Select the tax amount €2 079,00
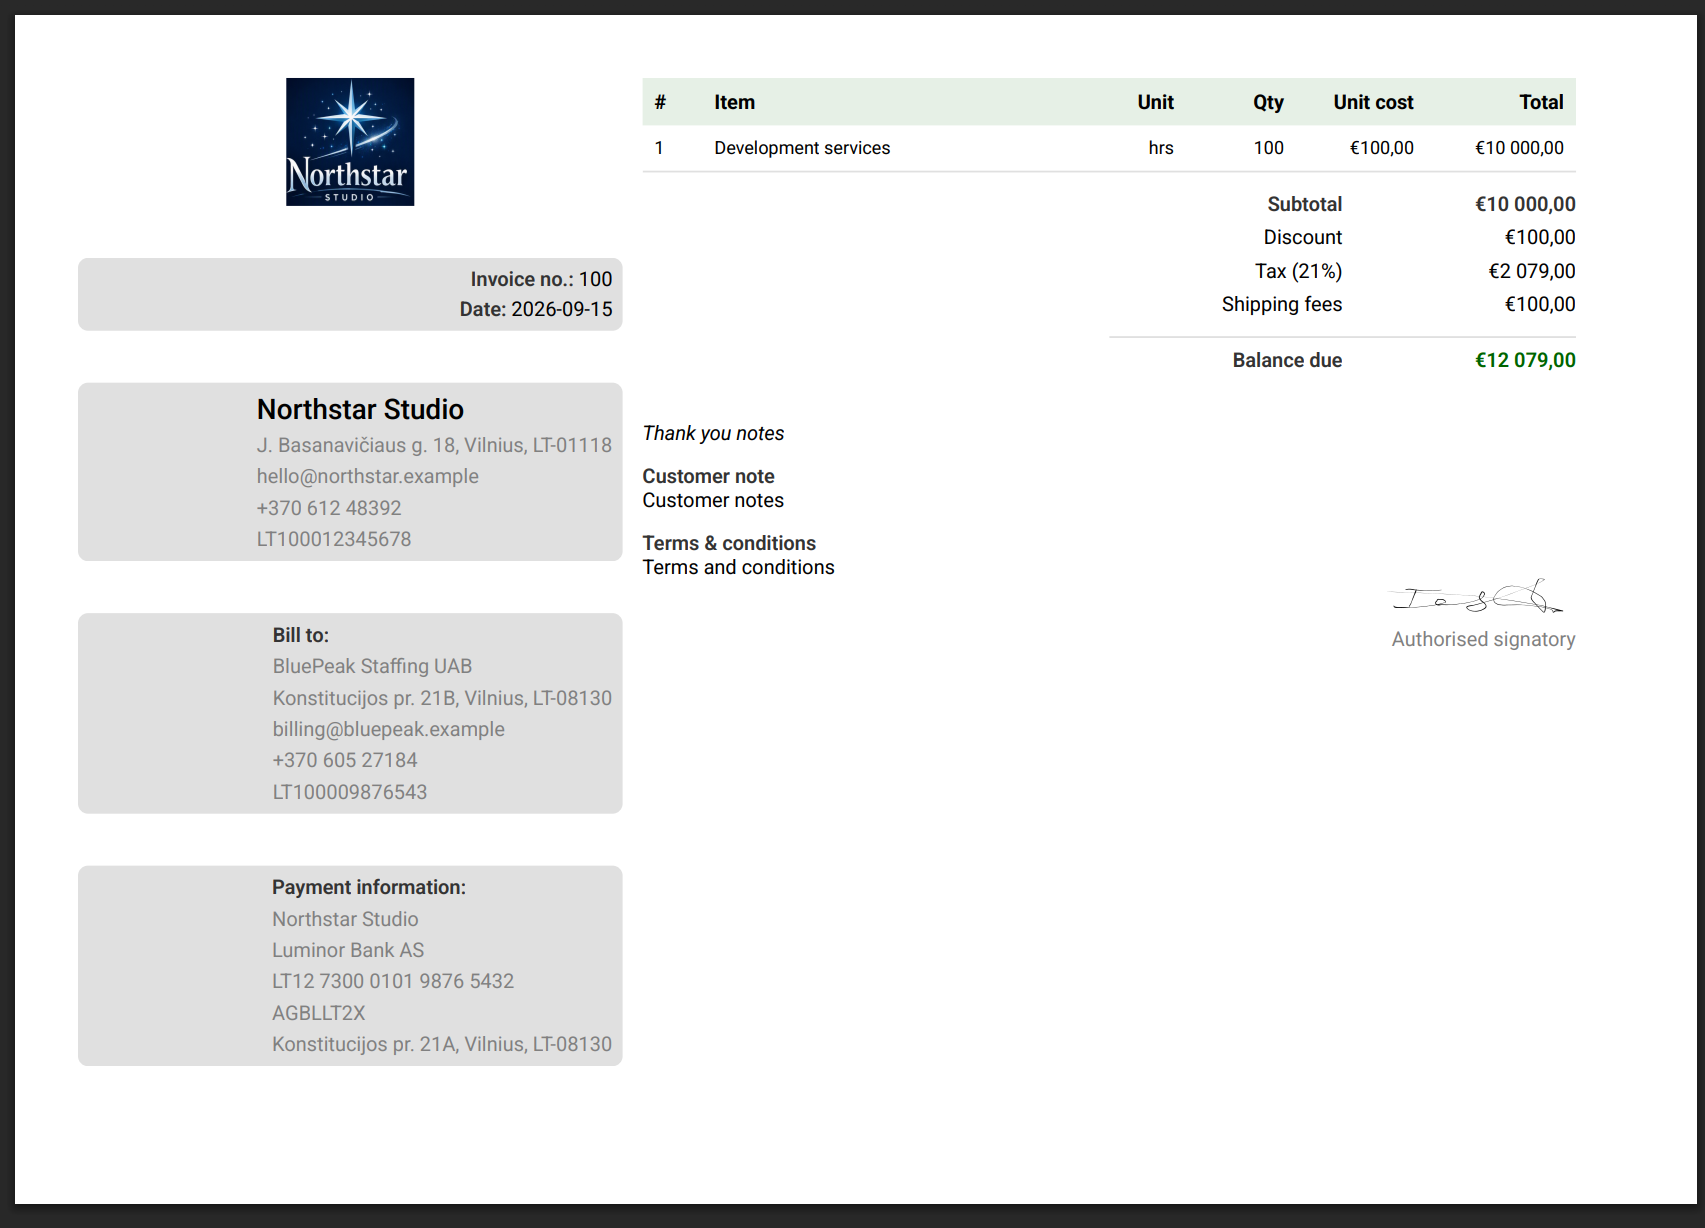1705x1228 pixels. coord(1531,271)
